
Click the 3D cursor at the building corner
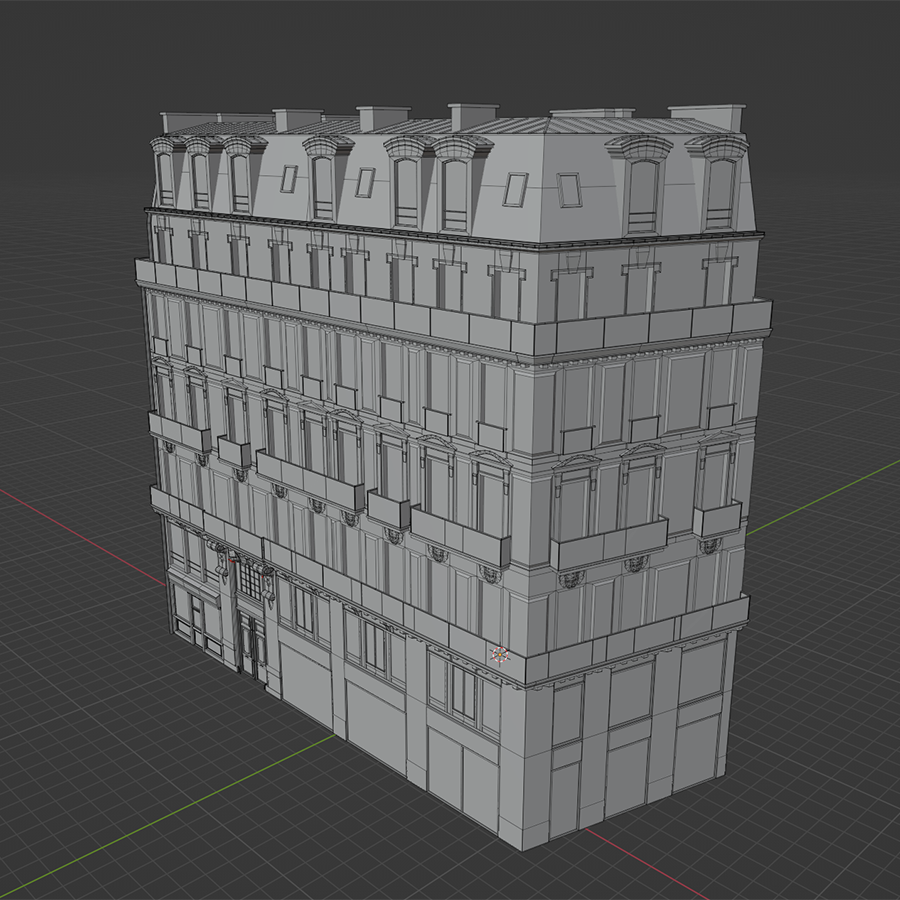tap(499, 655)
